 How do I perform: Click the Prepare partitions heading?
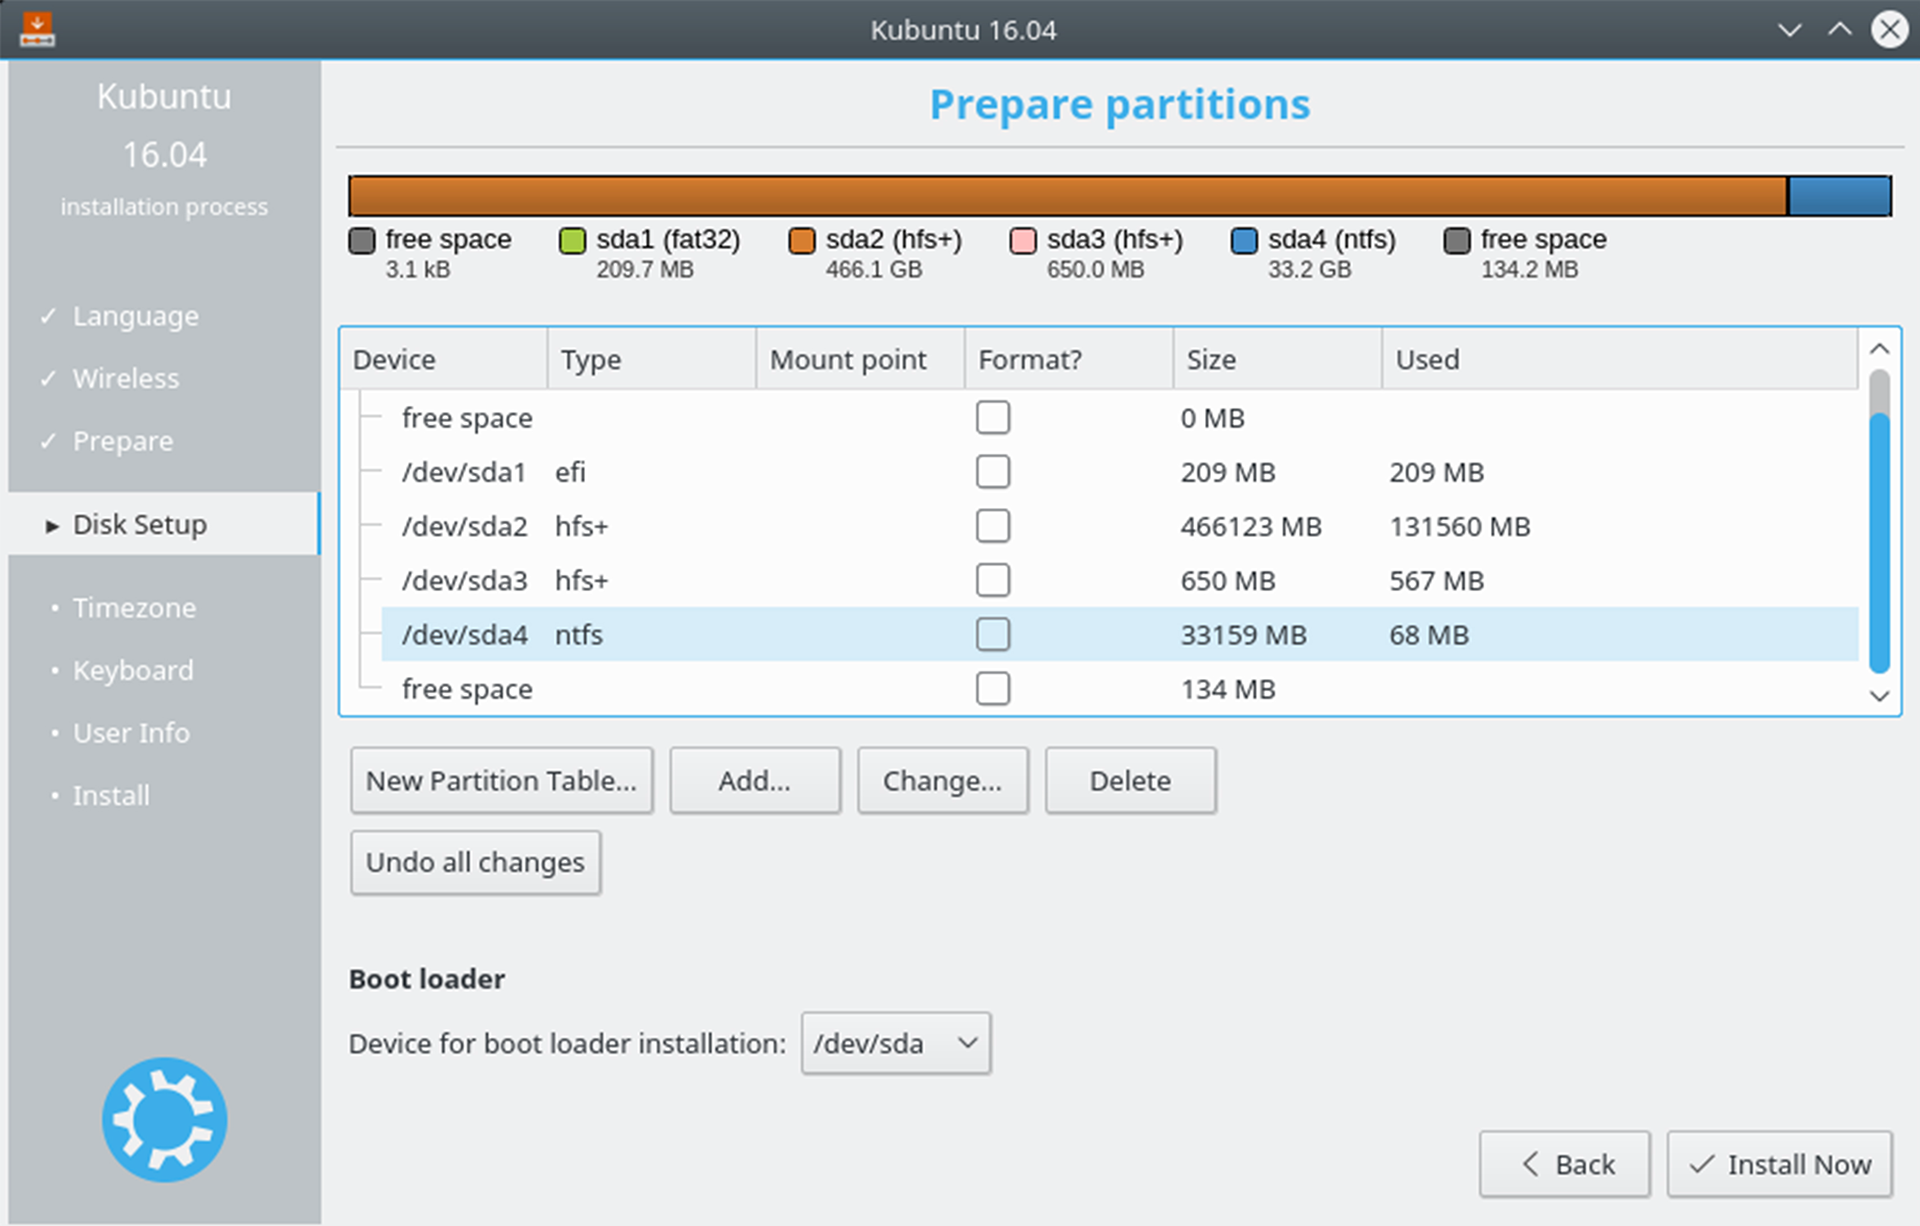click(x=1120, y=104)
